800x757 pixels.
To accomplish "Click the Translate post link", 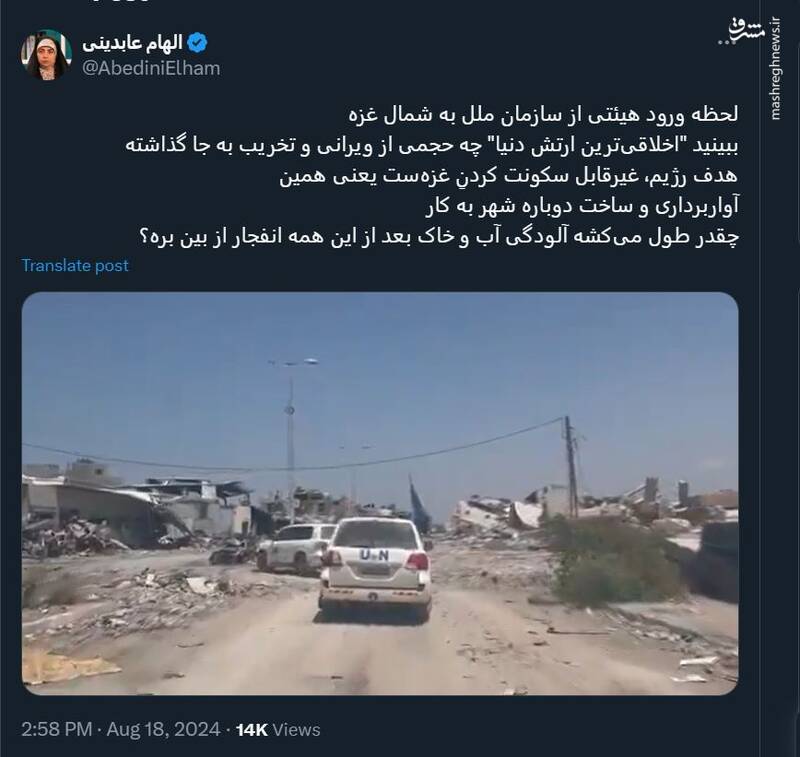I will tap(75, 266).
